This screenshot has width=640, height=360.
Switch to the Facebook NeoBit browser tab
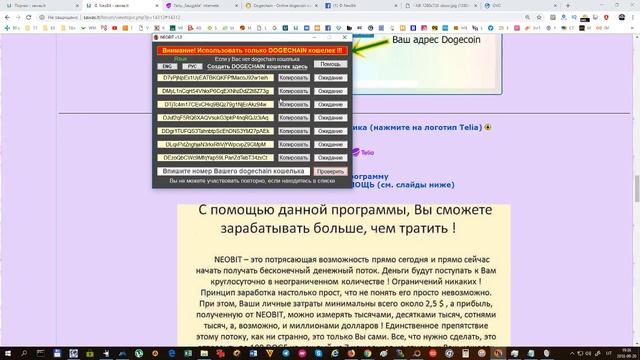pyautogui.click(x=360, y=6)
